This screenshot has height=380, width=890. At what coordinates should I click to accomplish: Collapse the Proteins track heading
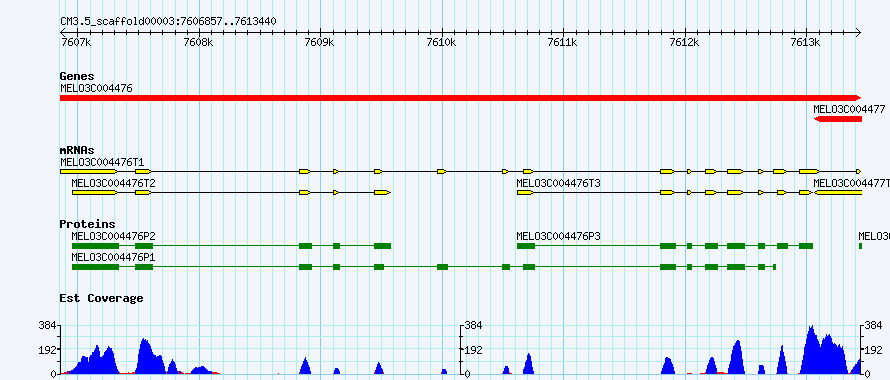click(87, 224)
